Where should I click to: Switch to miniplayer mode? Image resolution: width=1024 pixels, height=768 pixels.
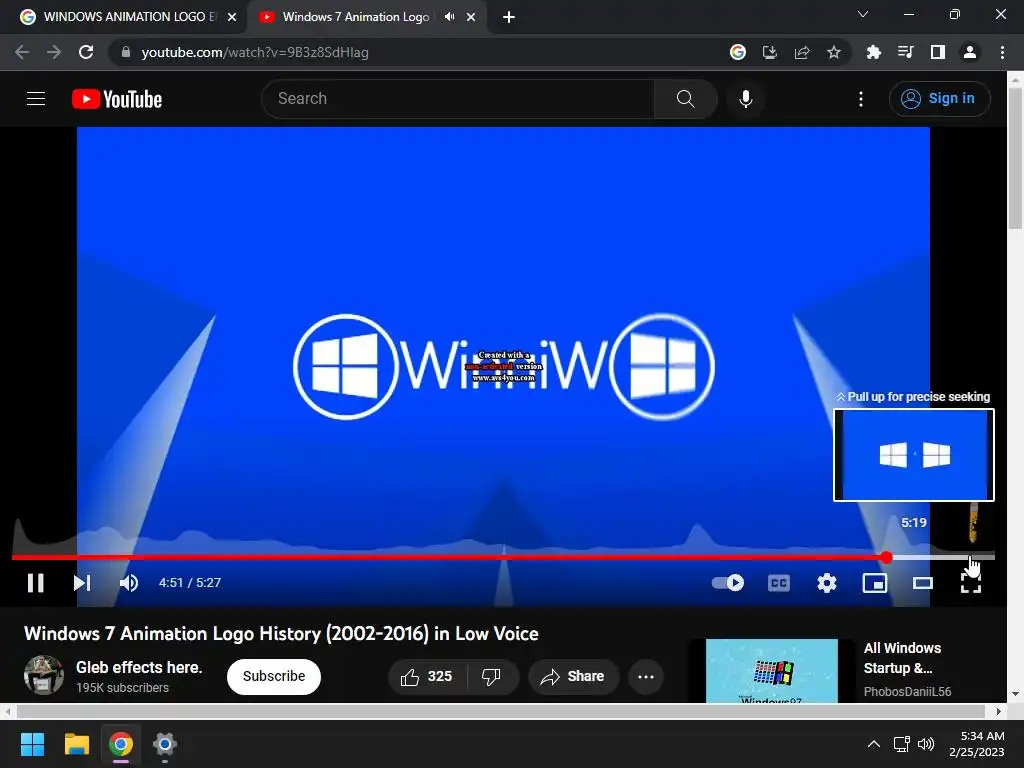pos(874,583)
